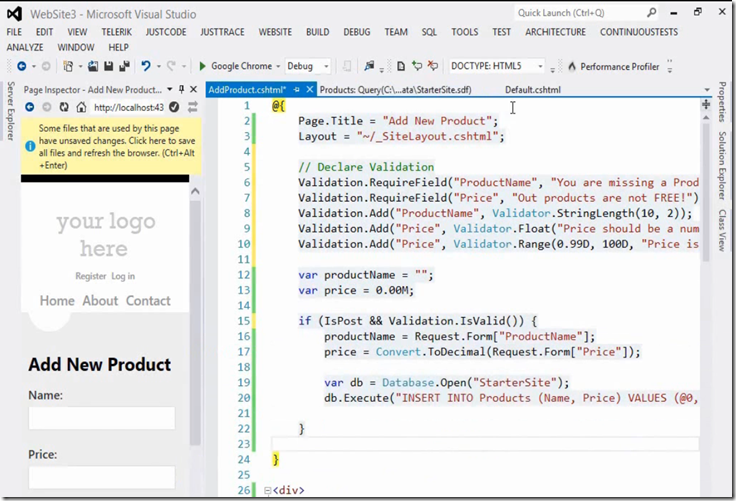Click the uncomment selection icon with red x

[x=433, y=66]
